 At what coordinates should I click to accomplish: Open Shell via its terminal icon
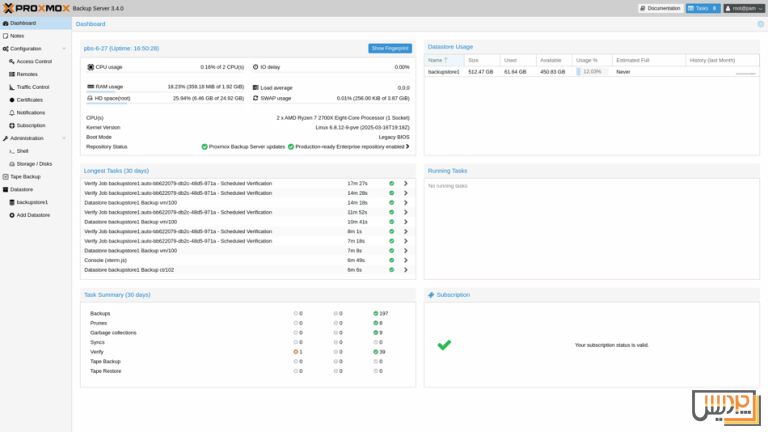pyautogui.click(x=12, y=151)
